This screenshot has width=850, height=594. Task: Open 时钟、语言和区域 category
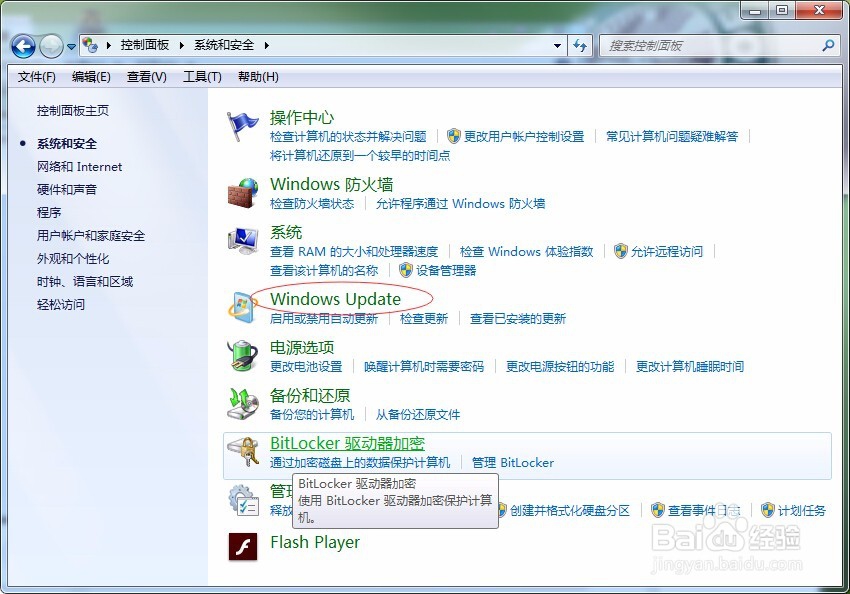pos(85,281)
